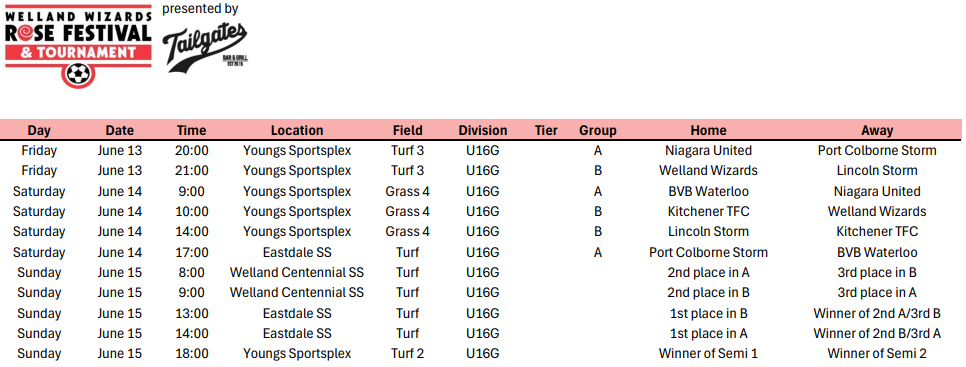Screen dimensions: 966x367
Task: Click the Tailgates Bar & Grill logo
Action: point(205,46)
